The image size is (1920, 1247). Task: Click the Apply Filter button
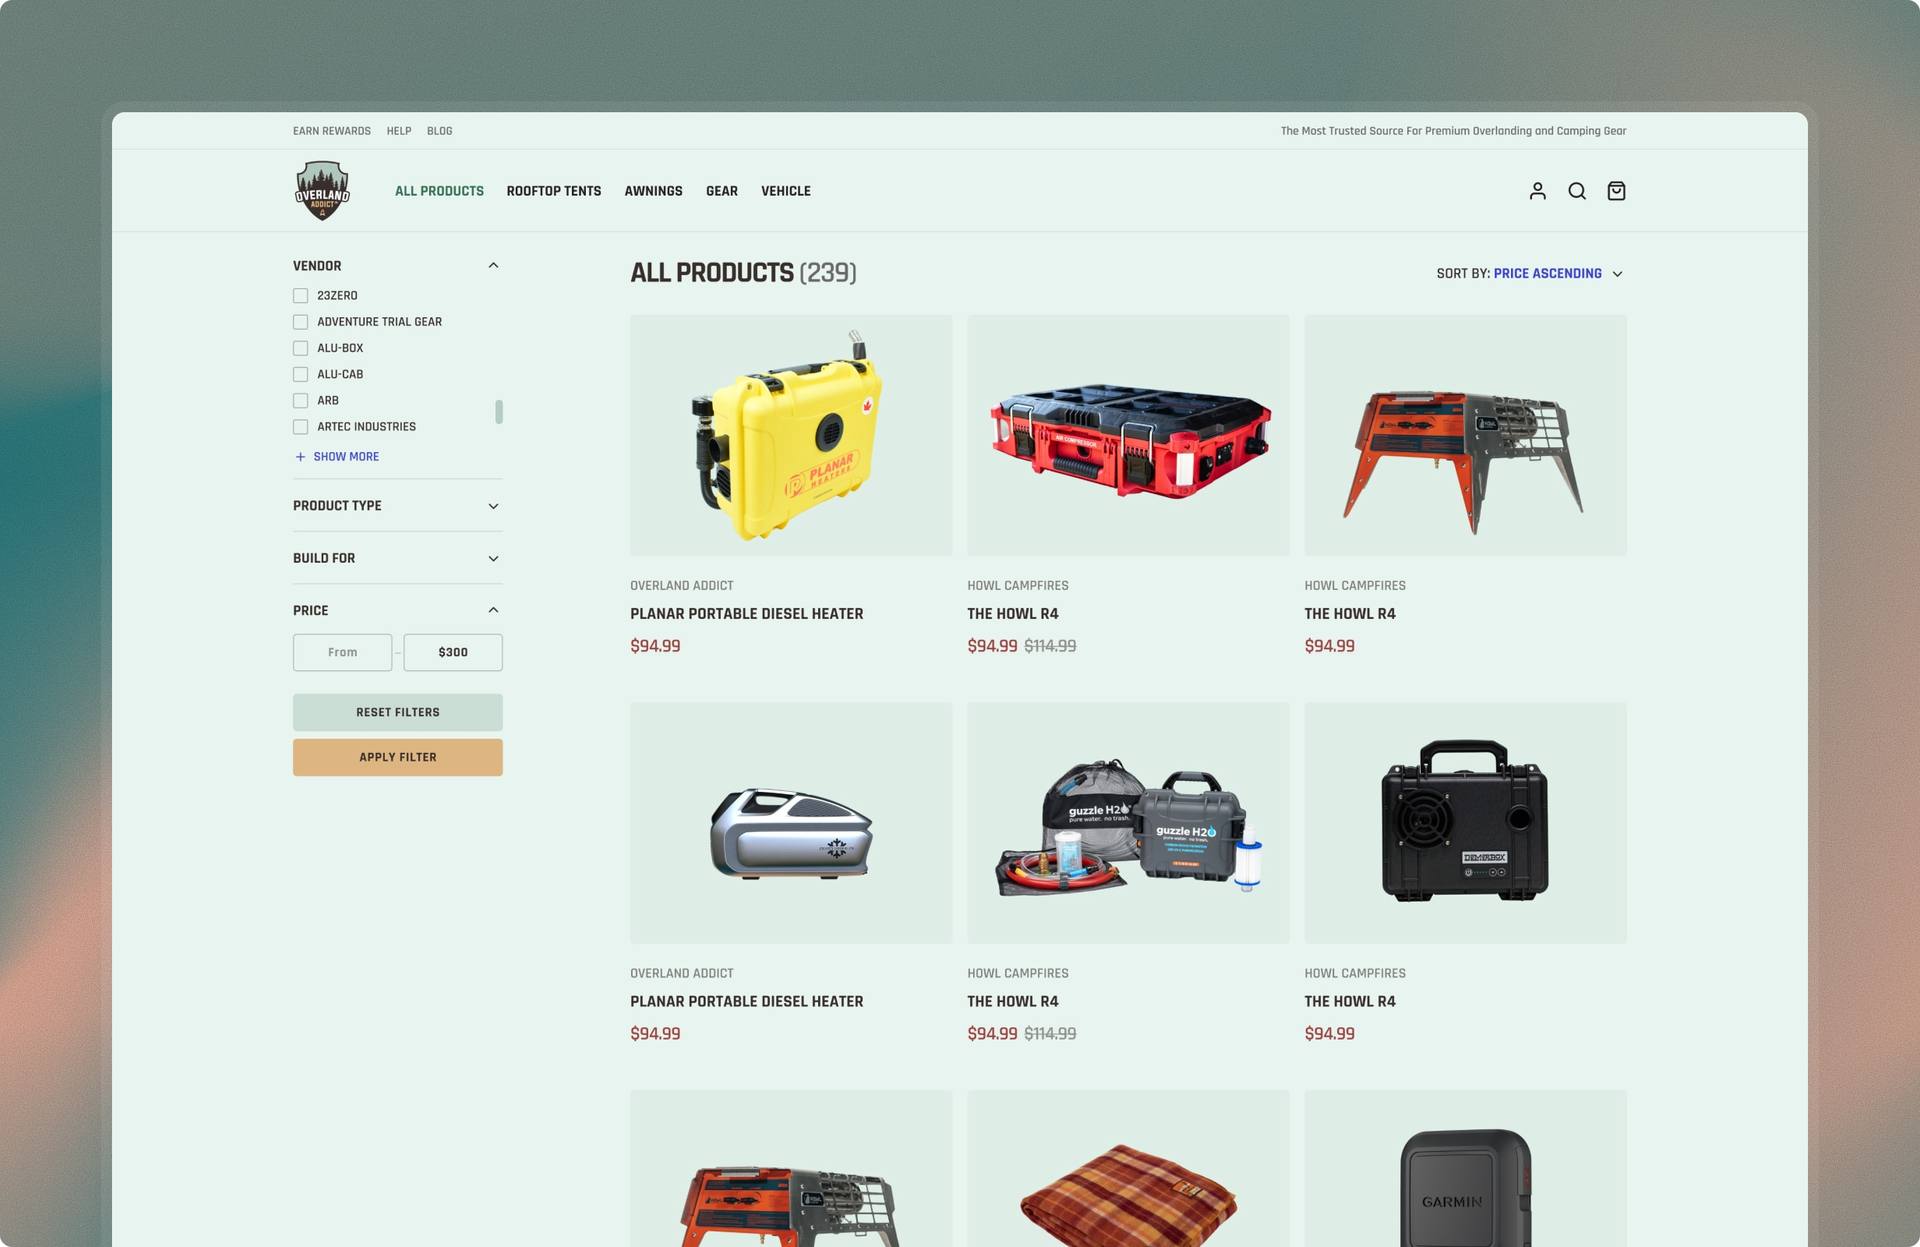(x=397, y=757)
